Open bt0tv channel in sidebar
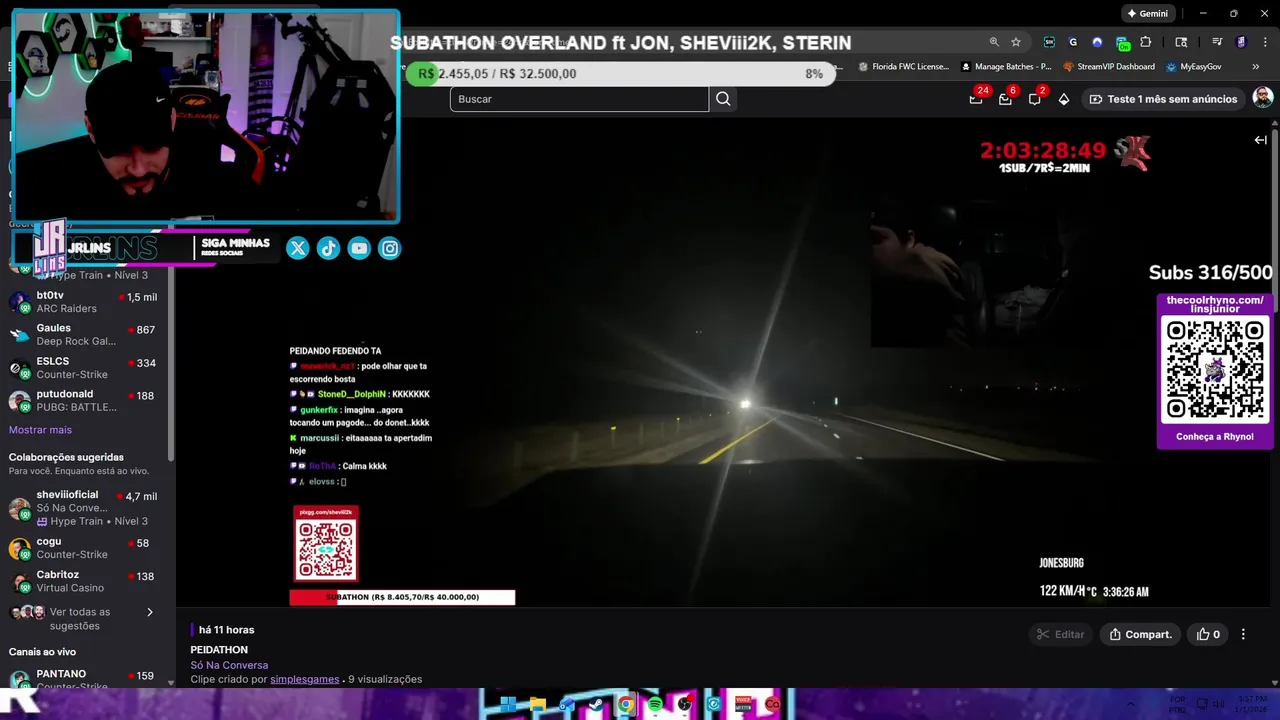Screen dimensions: 1280x720 click(x=85, y=302)
